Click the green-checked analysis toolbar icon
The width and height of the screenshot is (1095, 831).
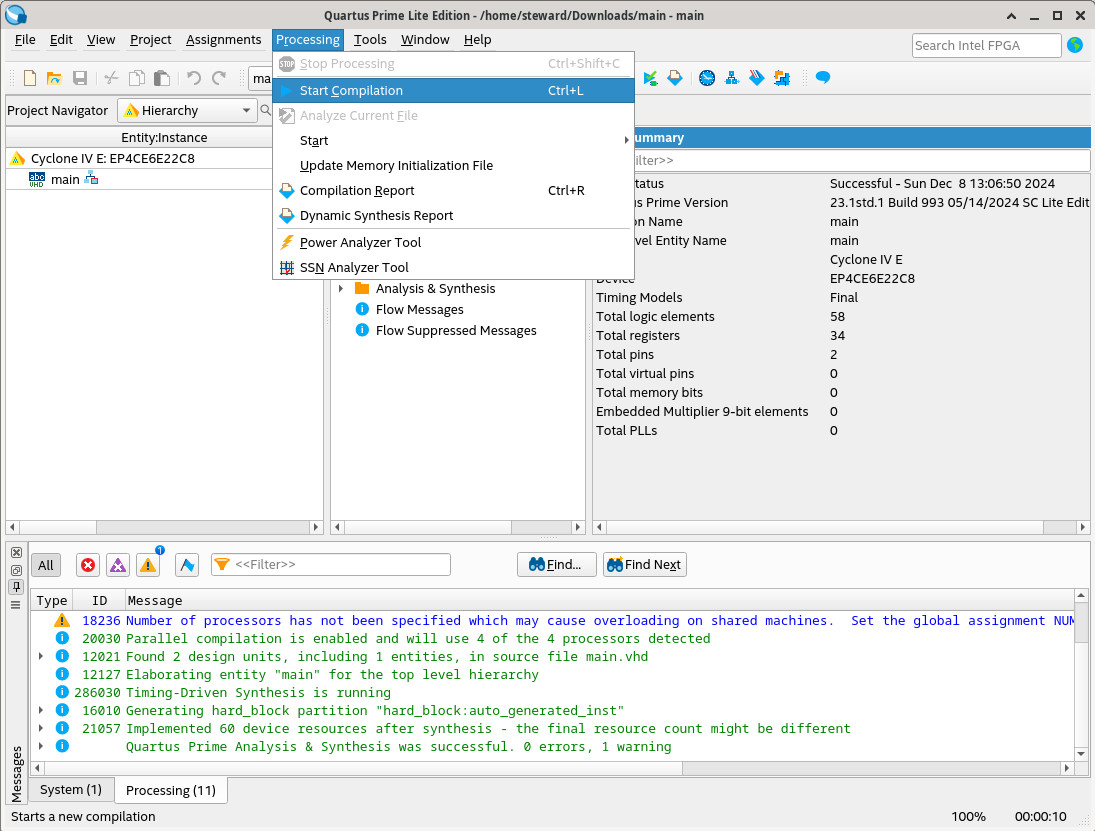coord(650,78)
